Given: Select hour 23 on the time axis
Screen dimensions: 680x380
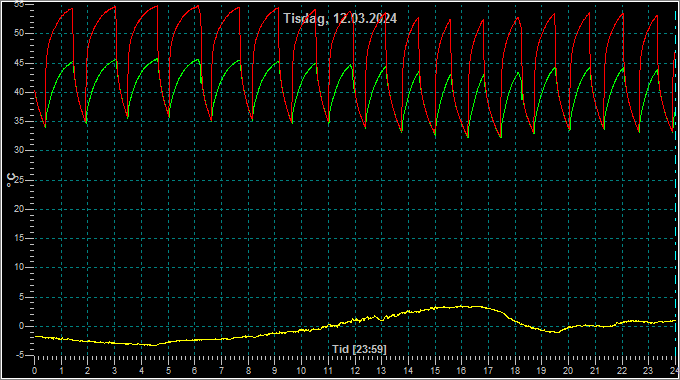Looking at the screenshot, I should click(648, 371).
